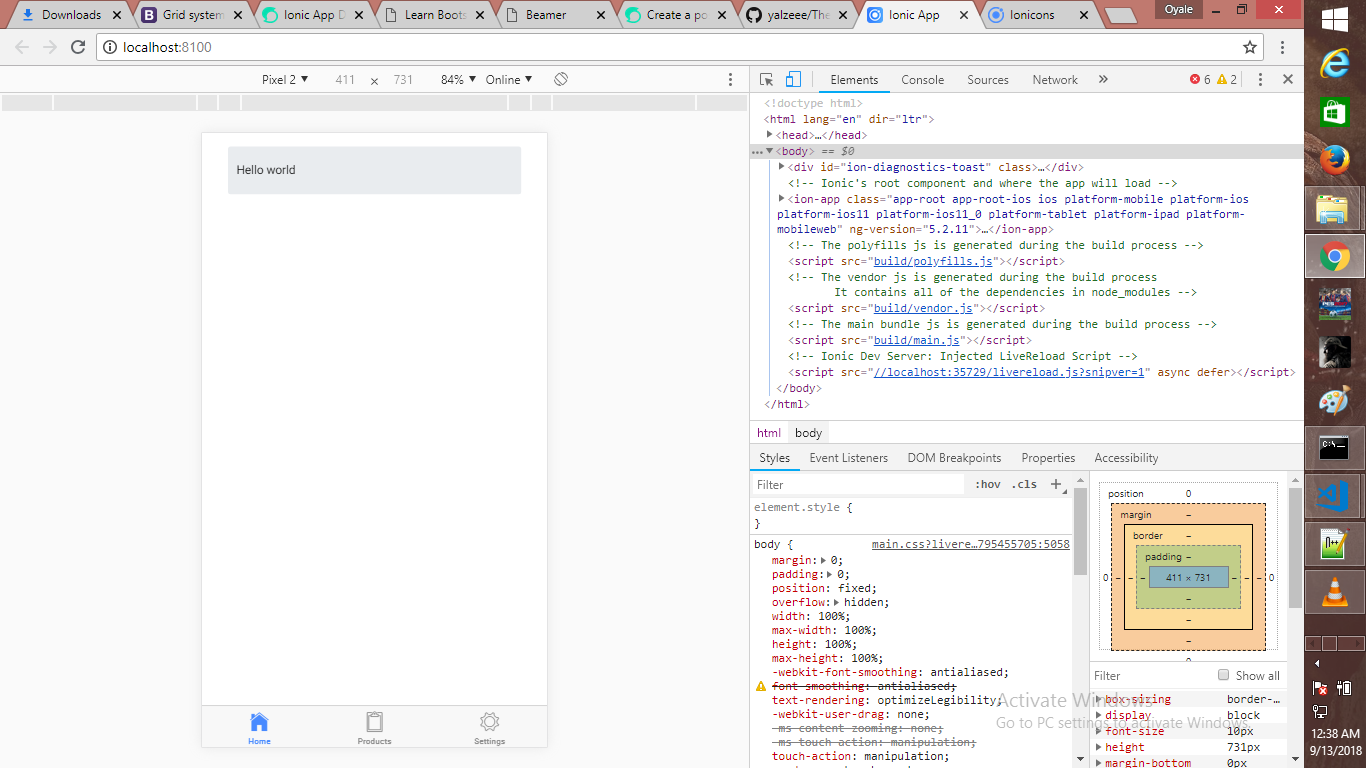Switch to Ionicons browser tab
1366x768 pixels.
tap(1037, 15)
